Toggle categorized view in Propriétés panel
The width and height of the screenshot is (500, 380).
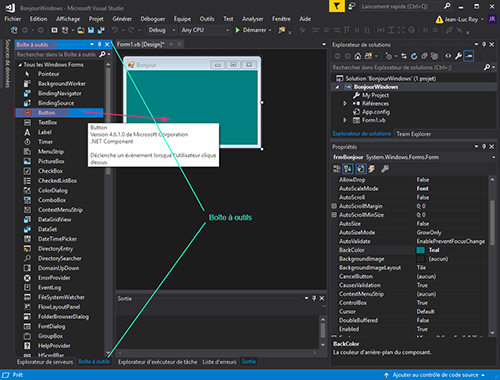pos(337,169)
